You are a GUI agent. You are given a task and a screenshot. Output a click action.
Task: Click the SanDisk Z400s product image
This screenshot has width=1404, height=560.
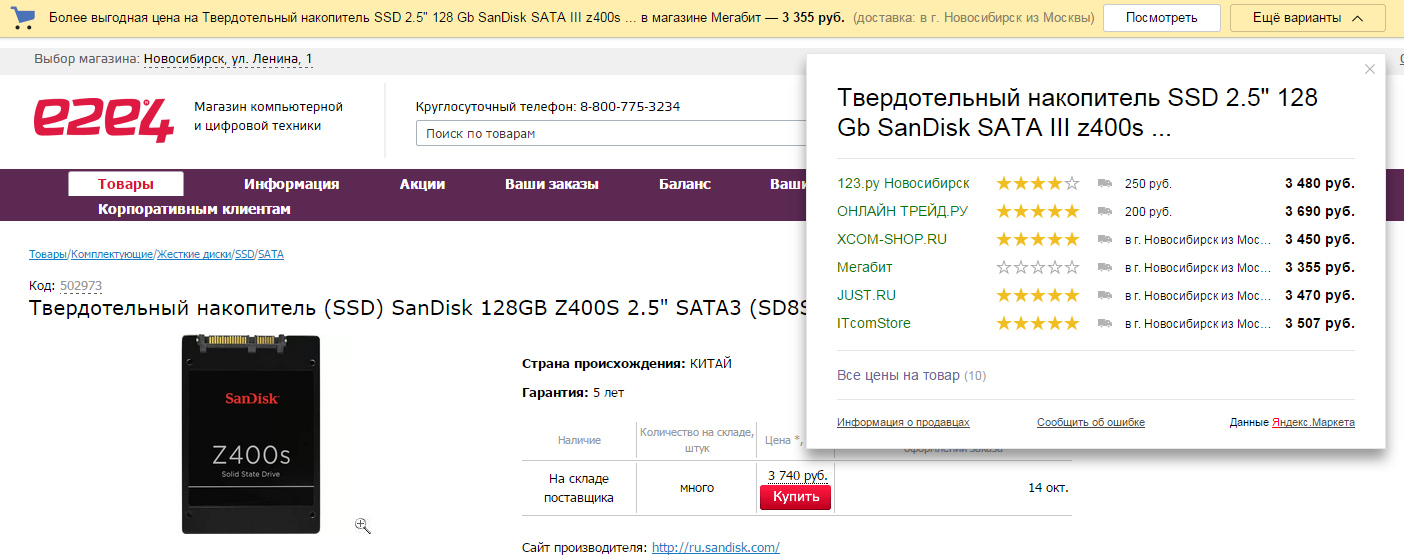click(251, 434)
